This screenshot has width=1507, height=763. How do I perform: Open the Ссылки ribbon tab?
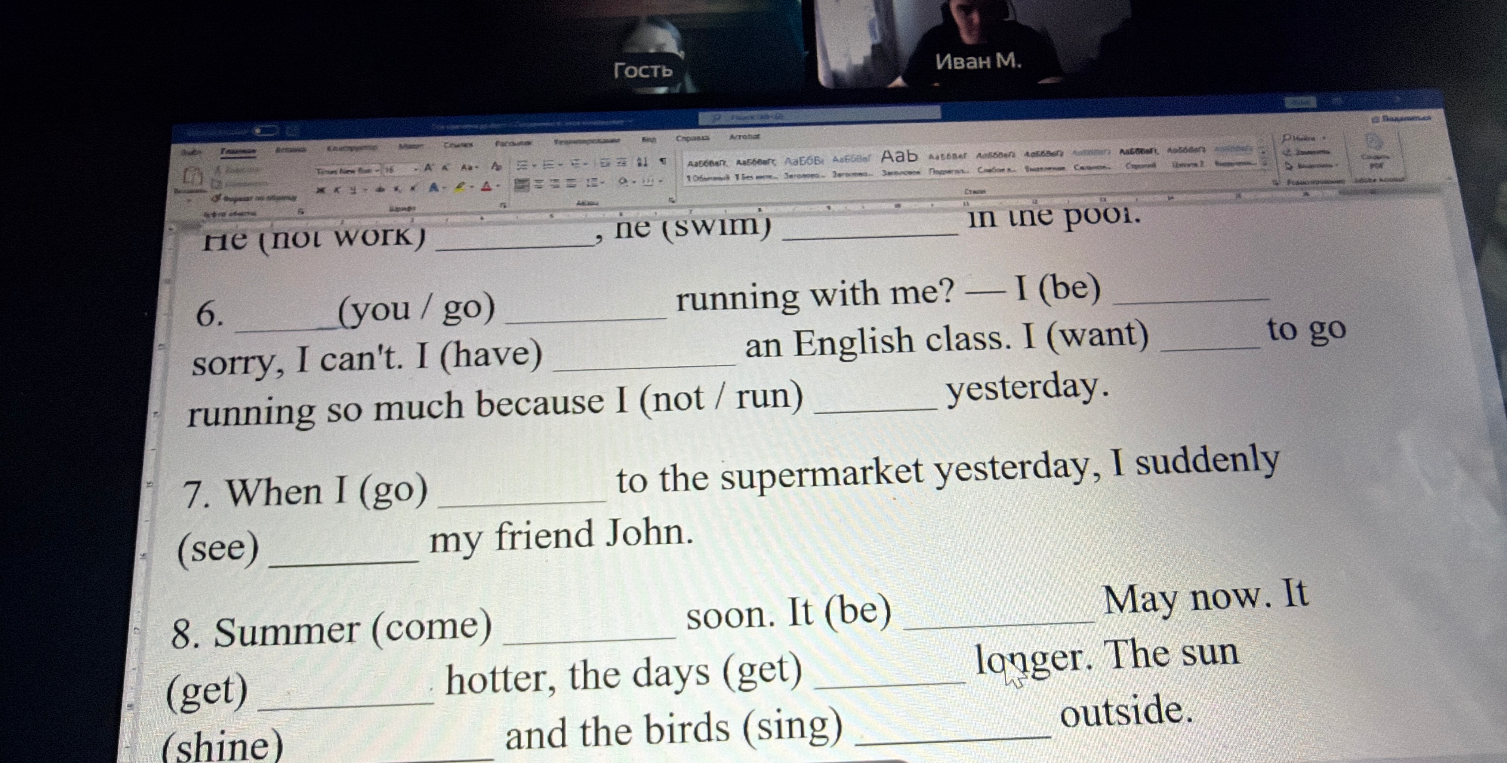[457, 145]
